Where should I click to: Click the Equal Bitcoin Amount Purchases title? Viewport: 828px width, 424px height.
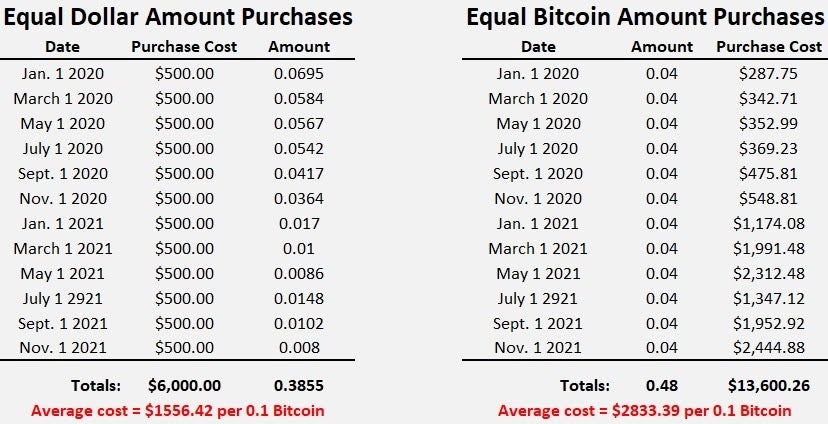pyautogui.click(x=646, y=17)
